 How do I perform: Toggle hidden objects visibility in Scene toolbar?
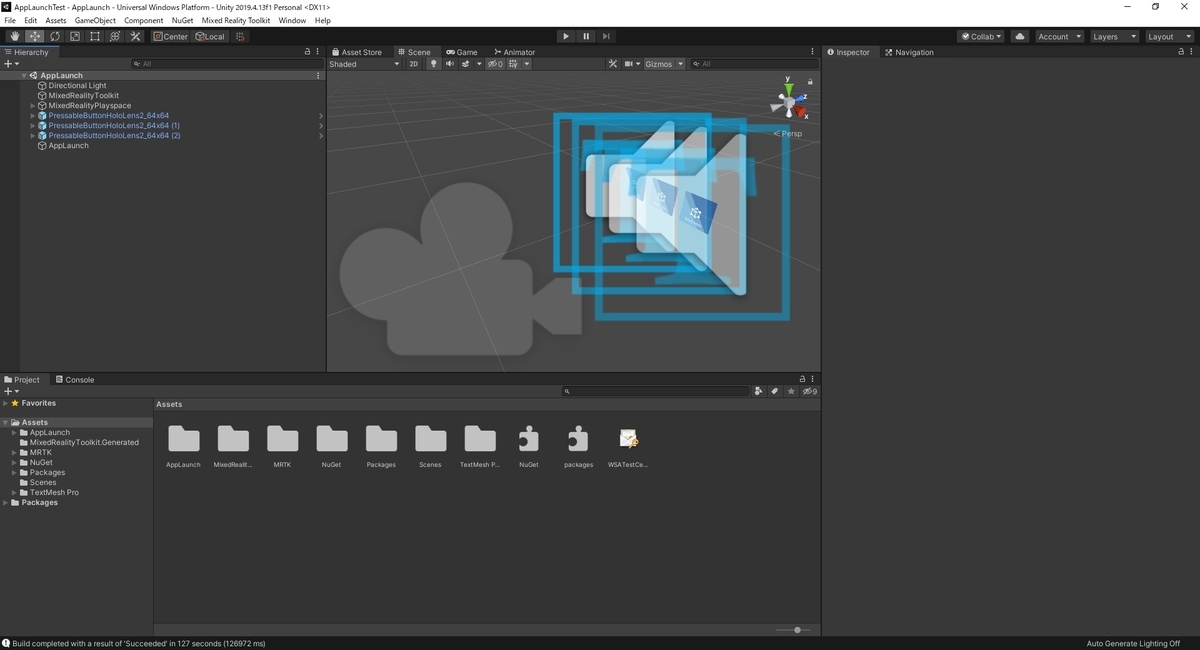tap(494, 64)
